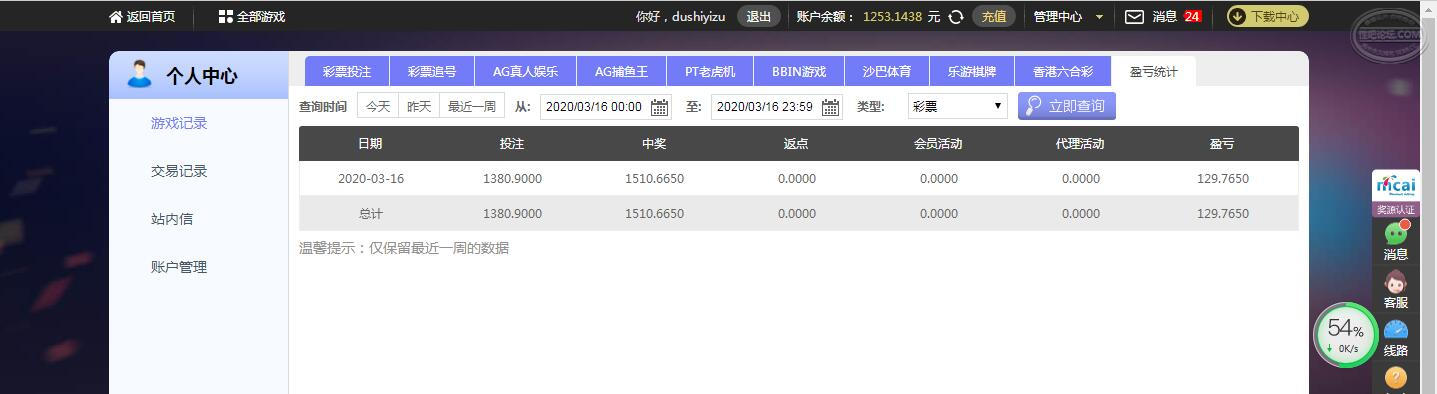1437x394 pixels.
Task: Open the 线路 speed gauge icon
Action: click(x=1396, y=331)
